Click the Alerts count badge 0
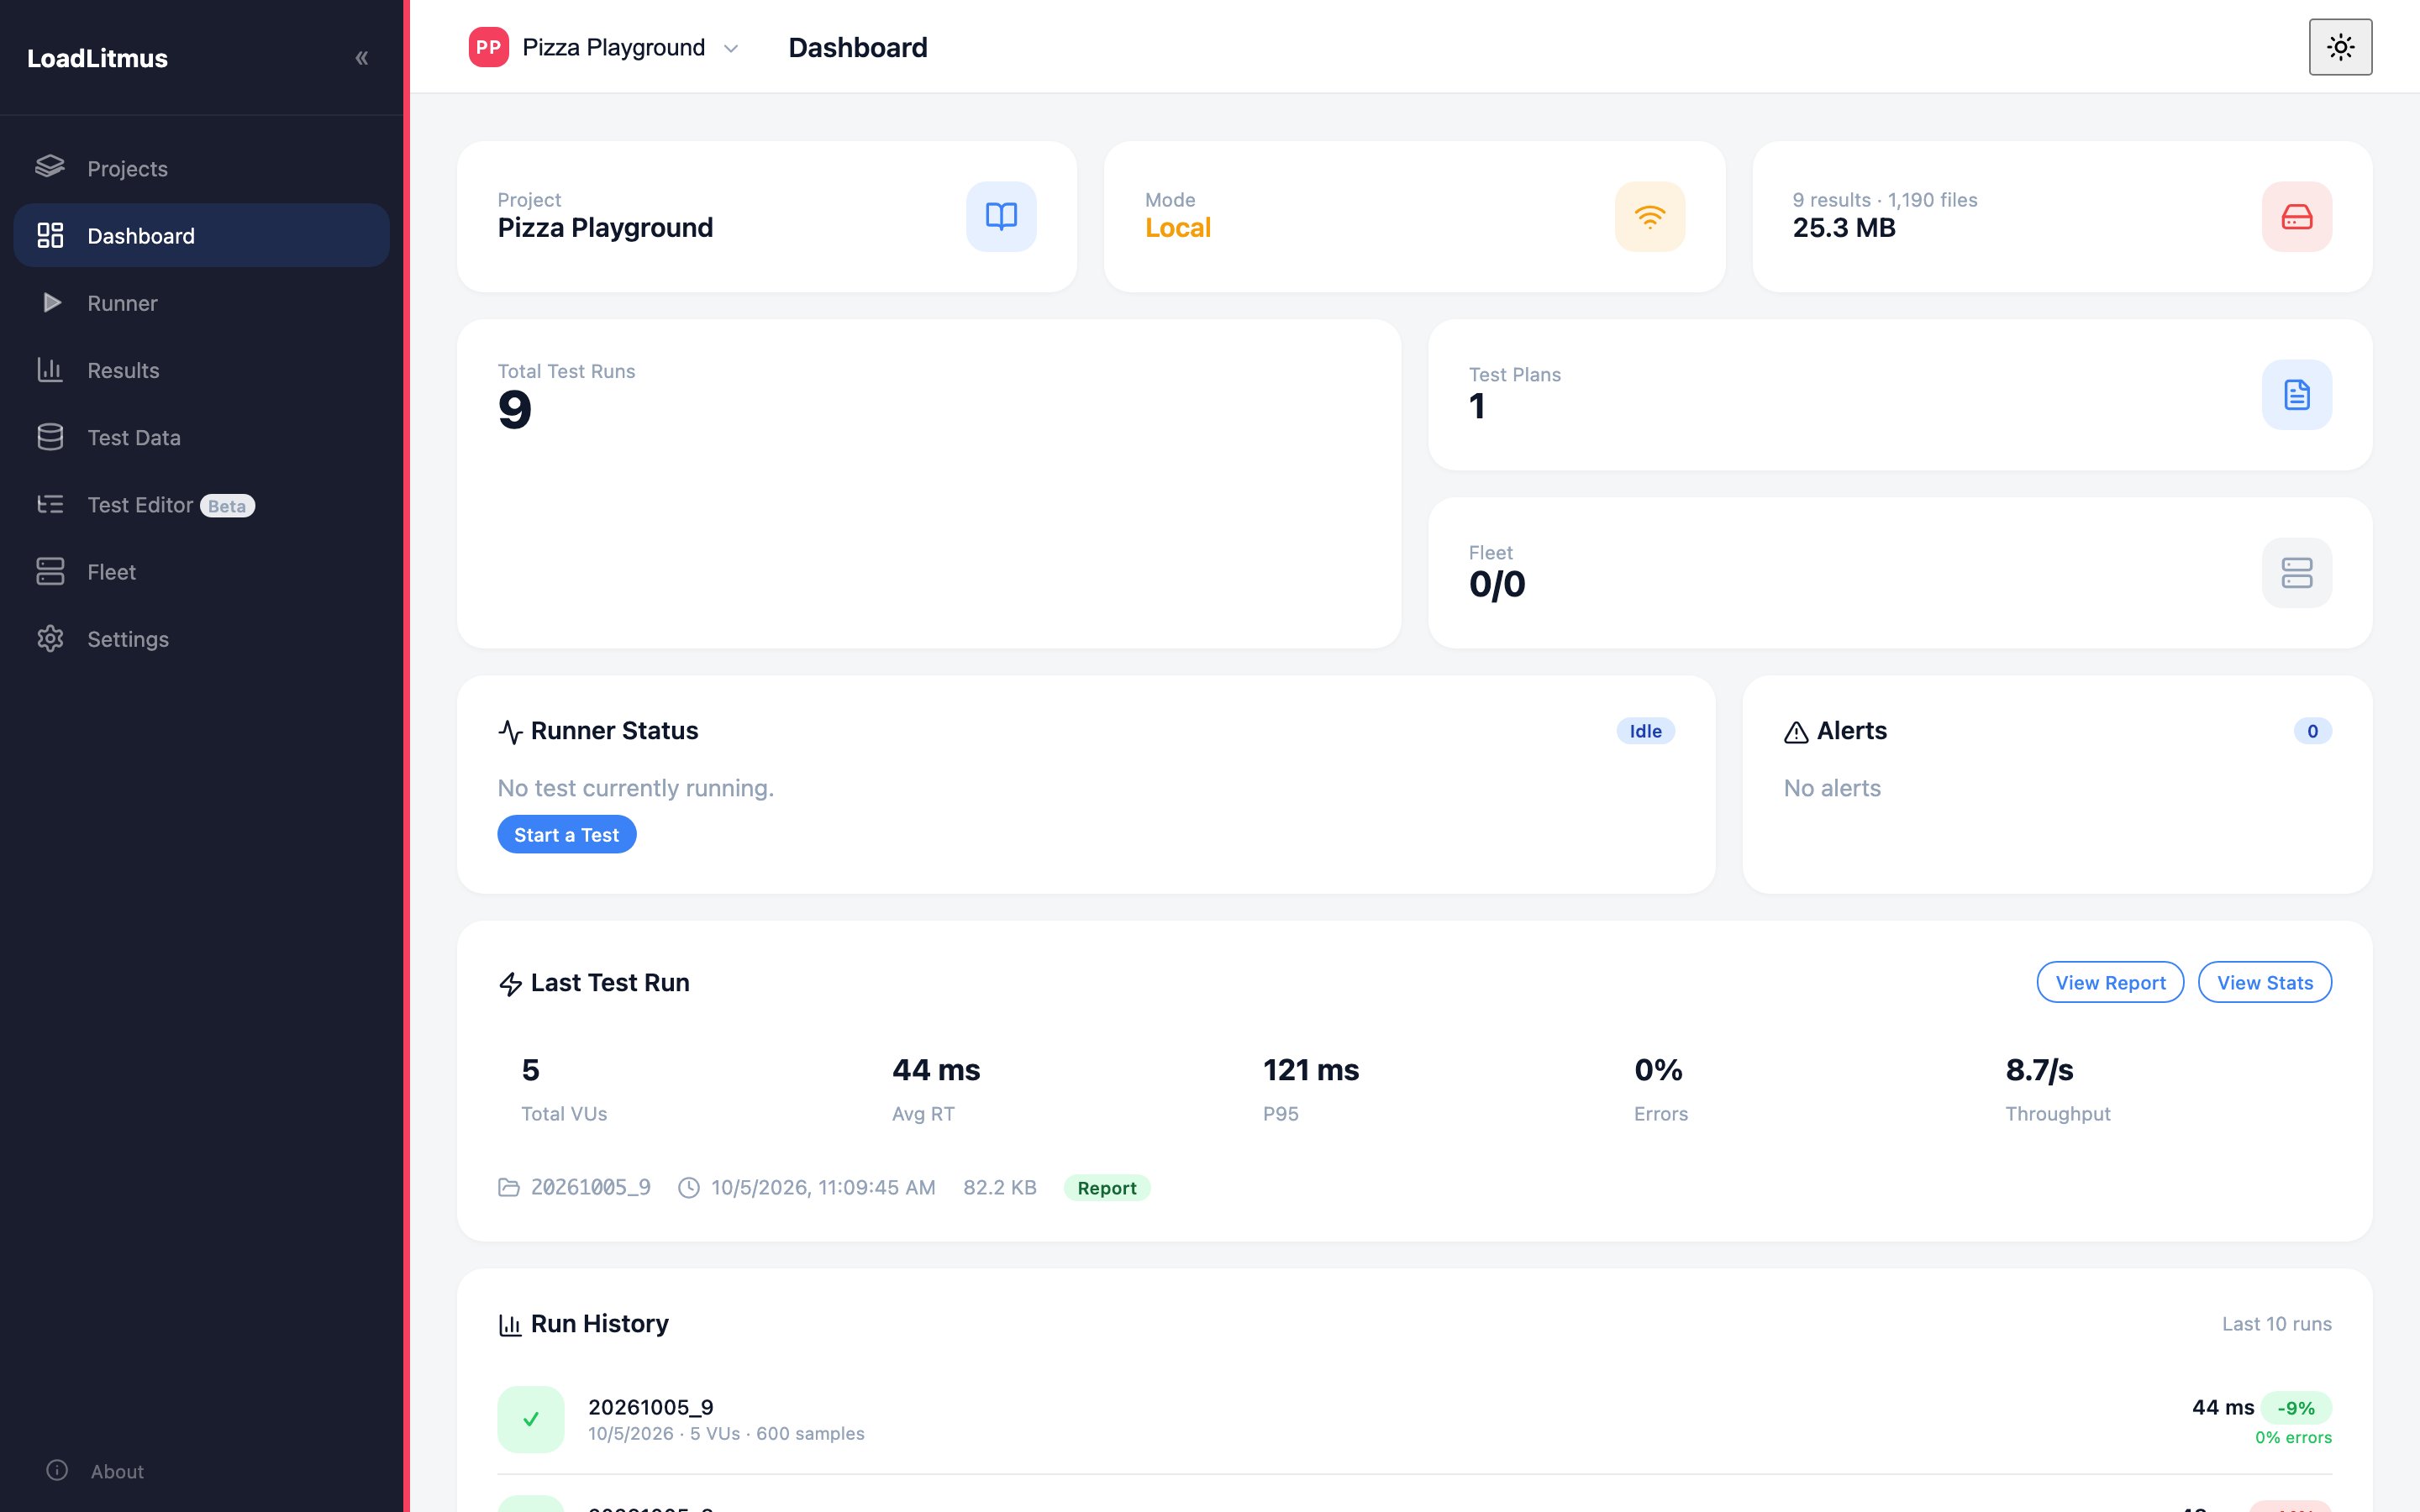This screenshot has width=2420, height=1512. pyautogui.click(x=2312, y=731)
